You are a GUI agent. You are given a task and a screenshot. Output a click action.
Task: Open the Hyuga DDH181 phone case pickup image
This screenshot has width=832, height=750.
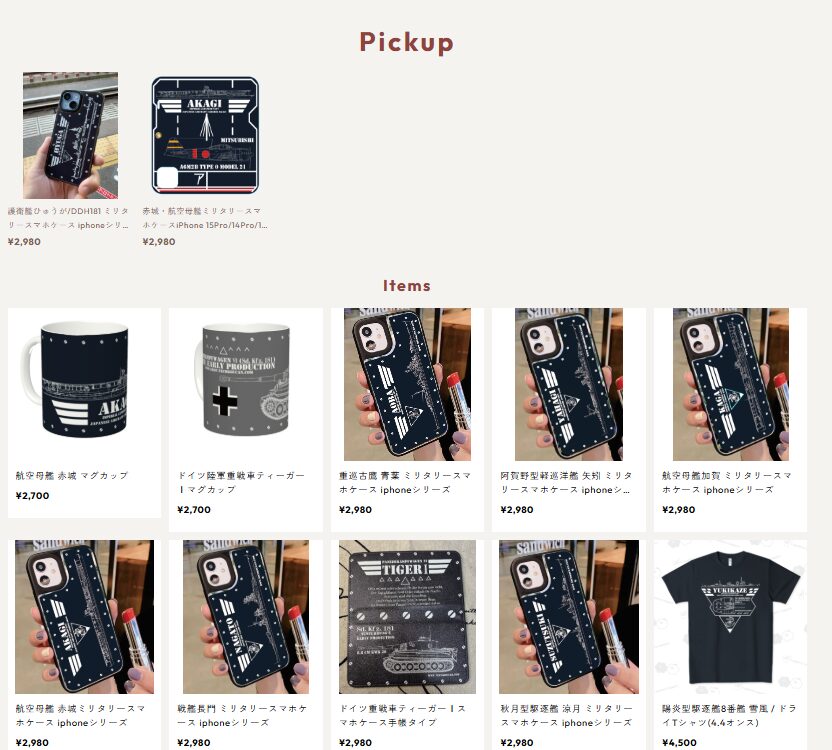pos(70,135)
